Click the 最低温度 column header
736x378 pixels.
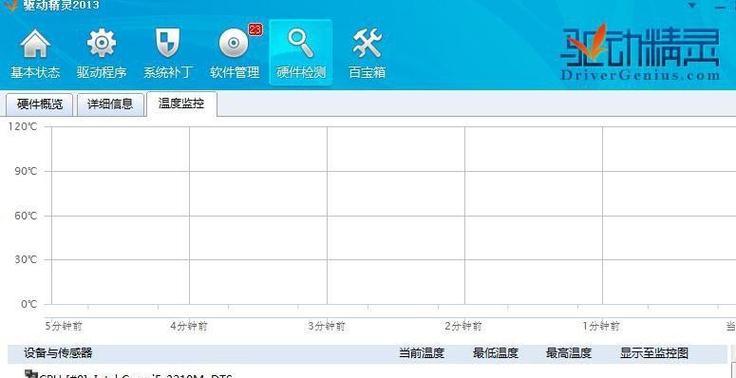[496, 353]
